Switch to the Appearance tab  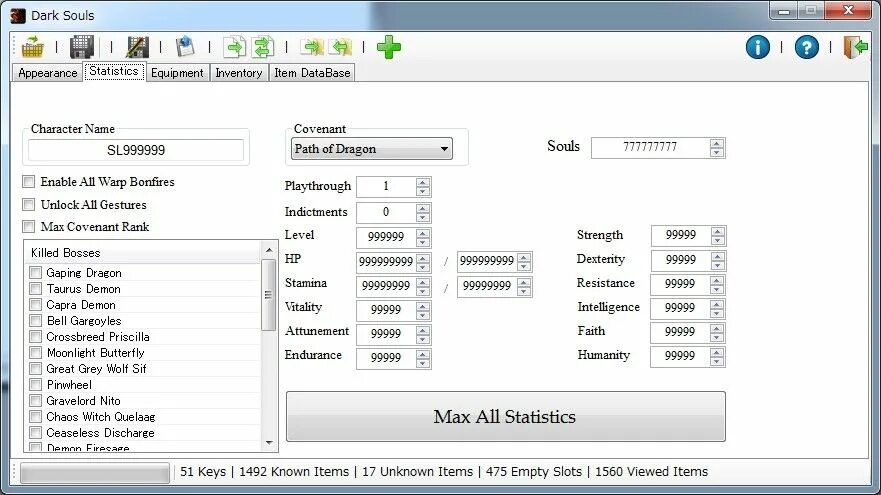pos(48,73)
